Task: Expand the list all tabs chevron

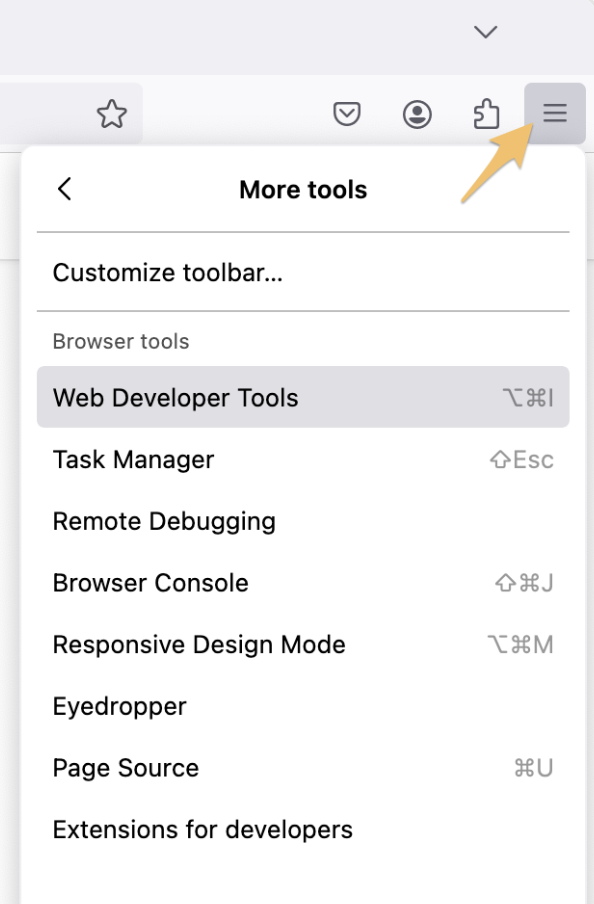Action: coord(486,31)
